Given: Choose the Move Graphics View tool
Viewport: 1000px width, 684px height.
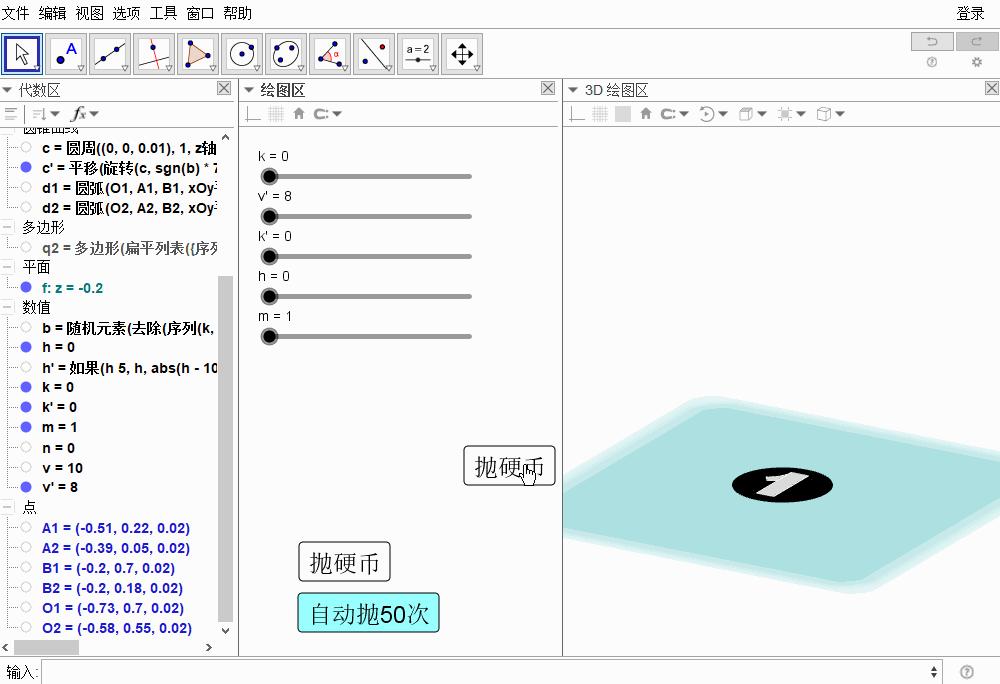Looking at the screenshot, I should point(462,54).
